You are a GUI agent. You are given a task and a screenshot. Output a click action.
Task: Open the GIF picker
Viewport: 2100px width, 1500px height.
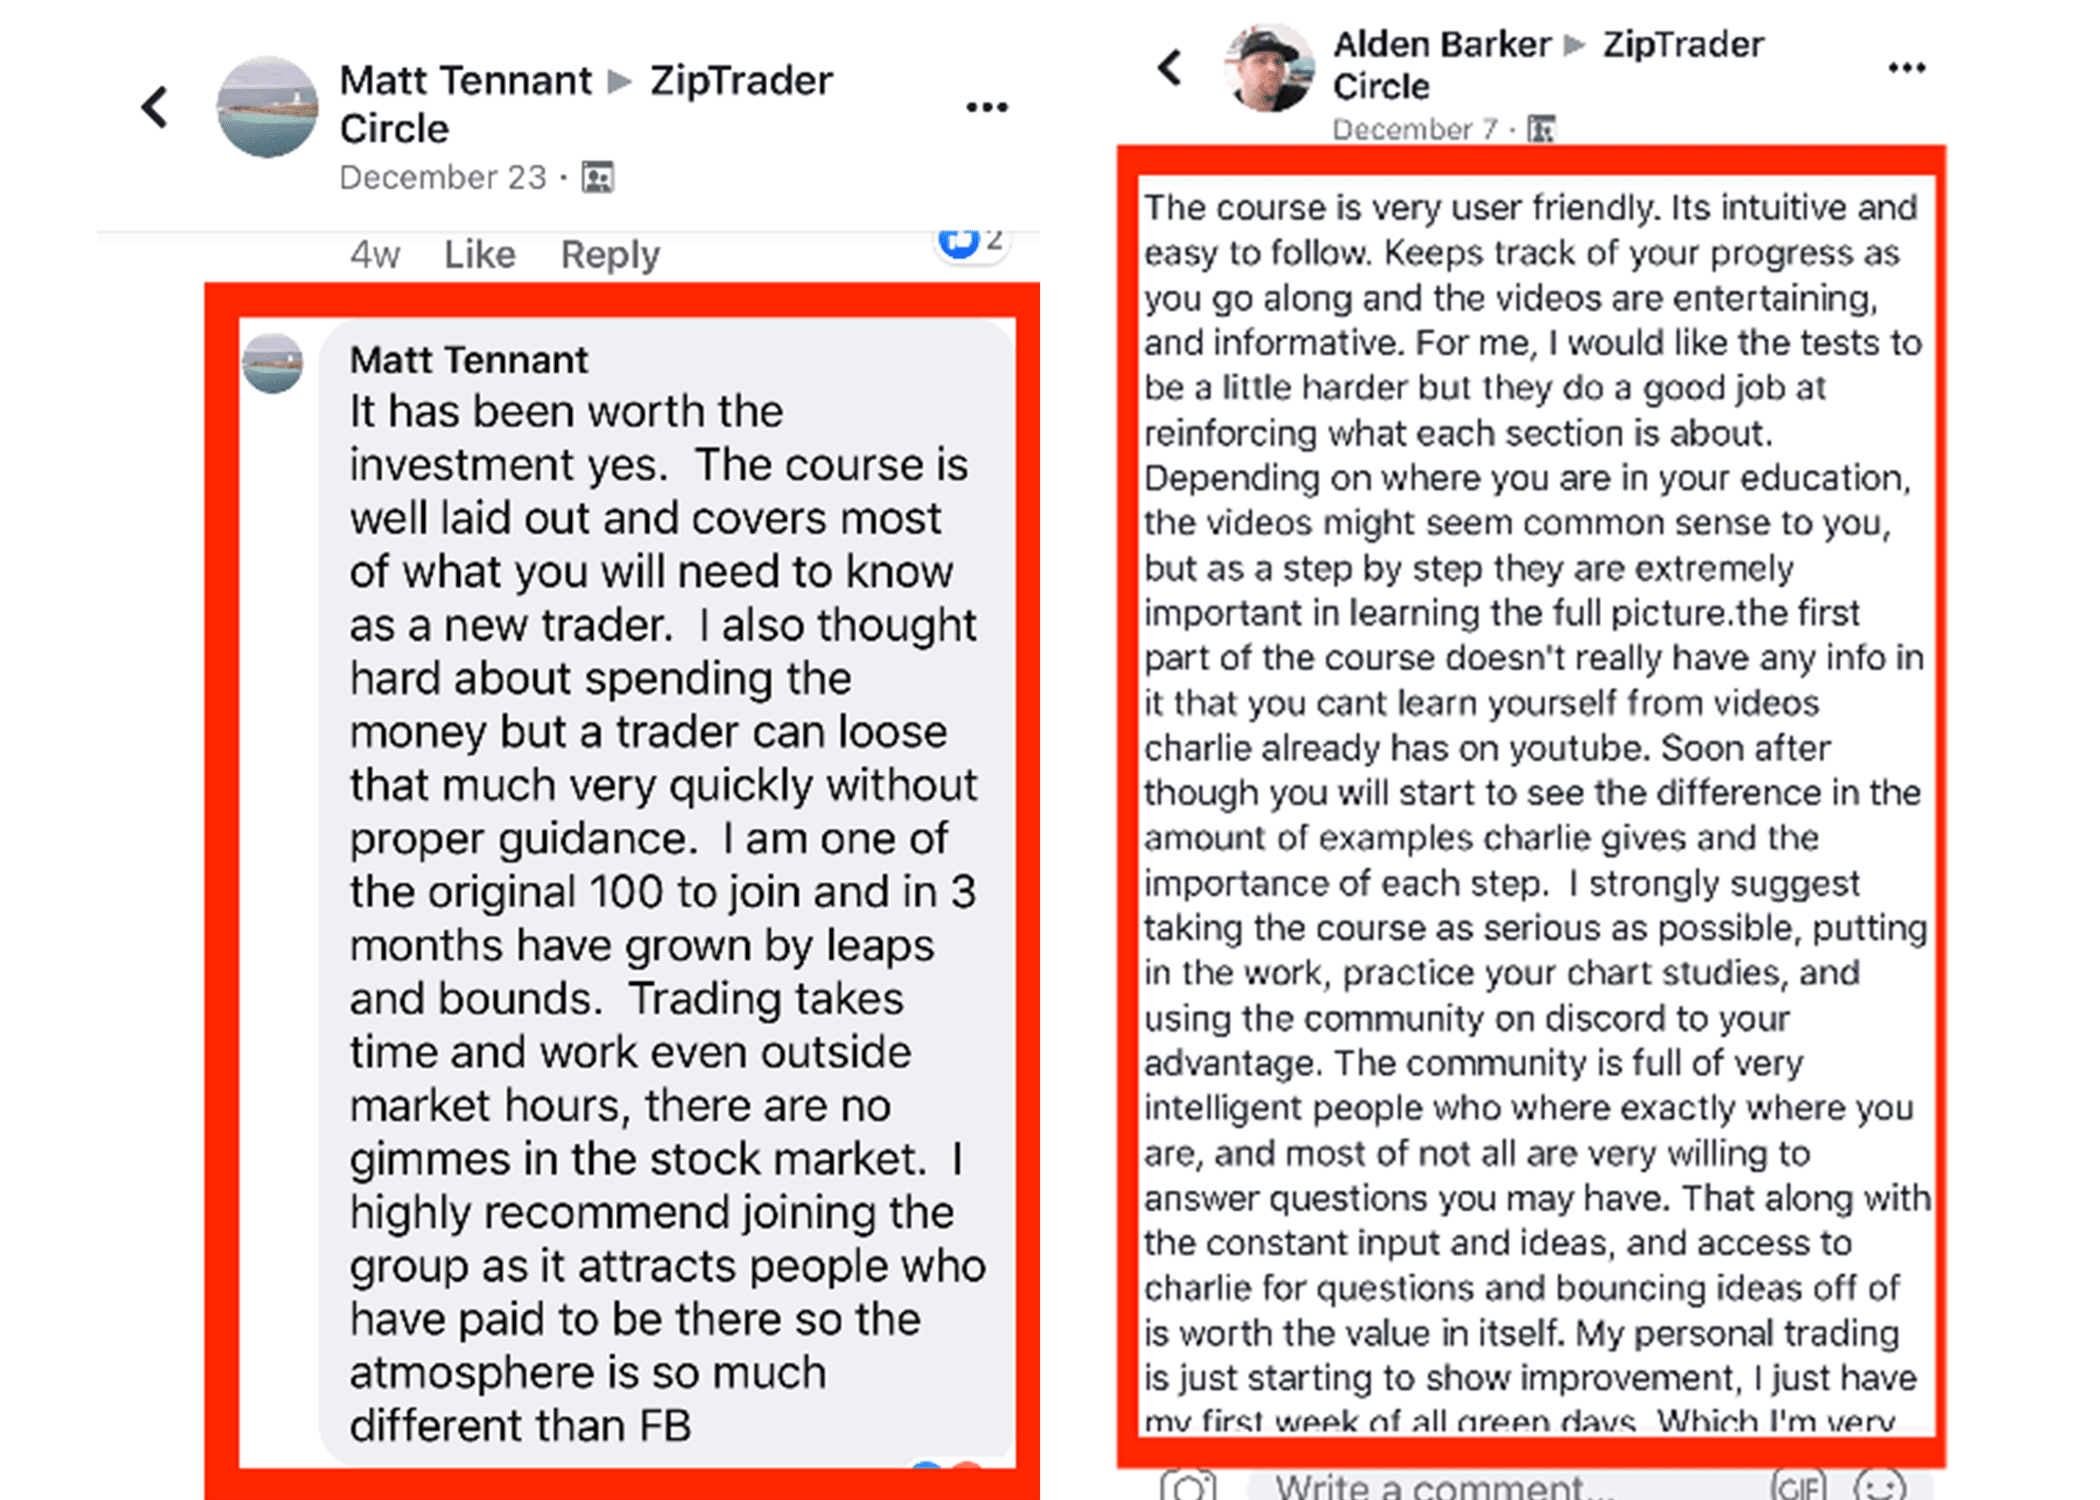tap(1797, 1486)
